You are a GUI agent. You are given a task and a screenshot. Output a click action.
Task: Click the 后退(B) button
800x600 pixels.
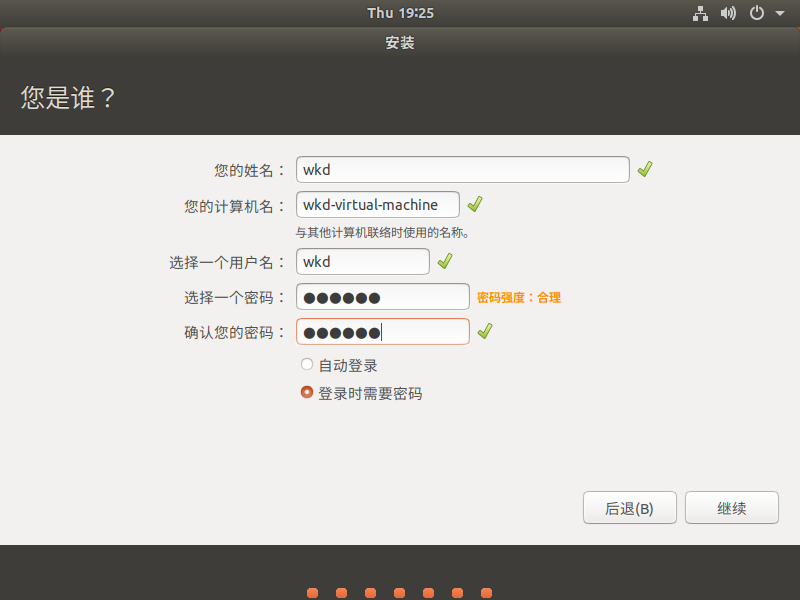click(x=630, y=508)
